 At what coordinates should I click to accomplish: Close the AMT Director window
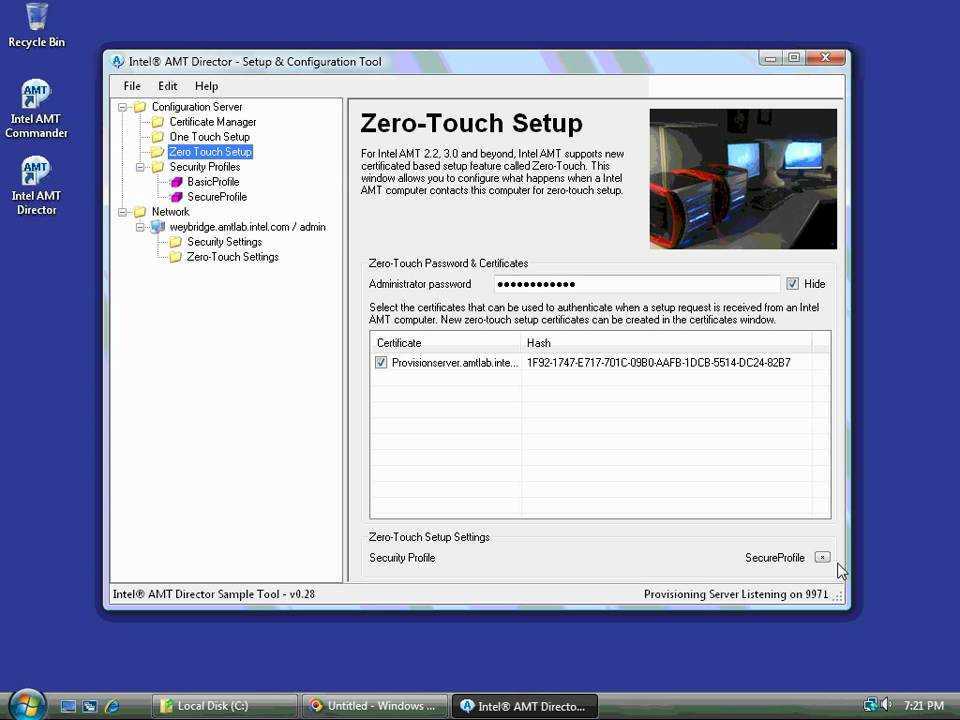(x=825, y=58)
